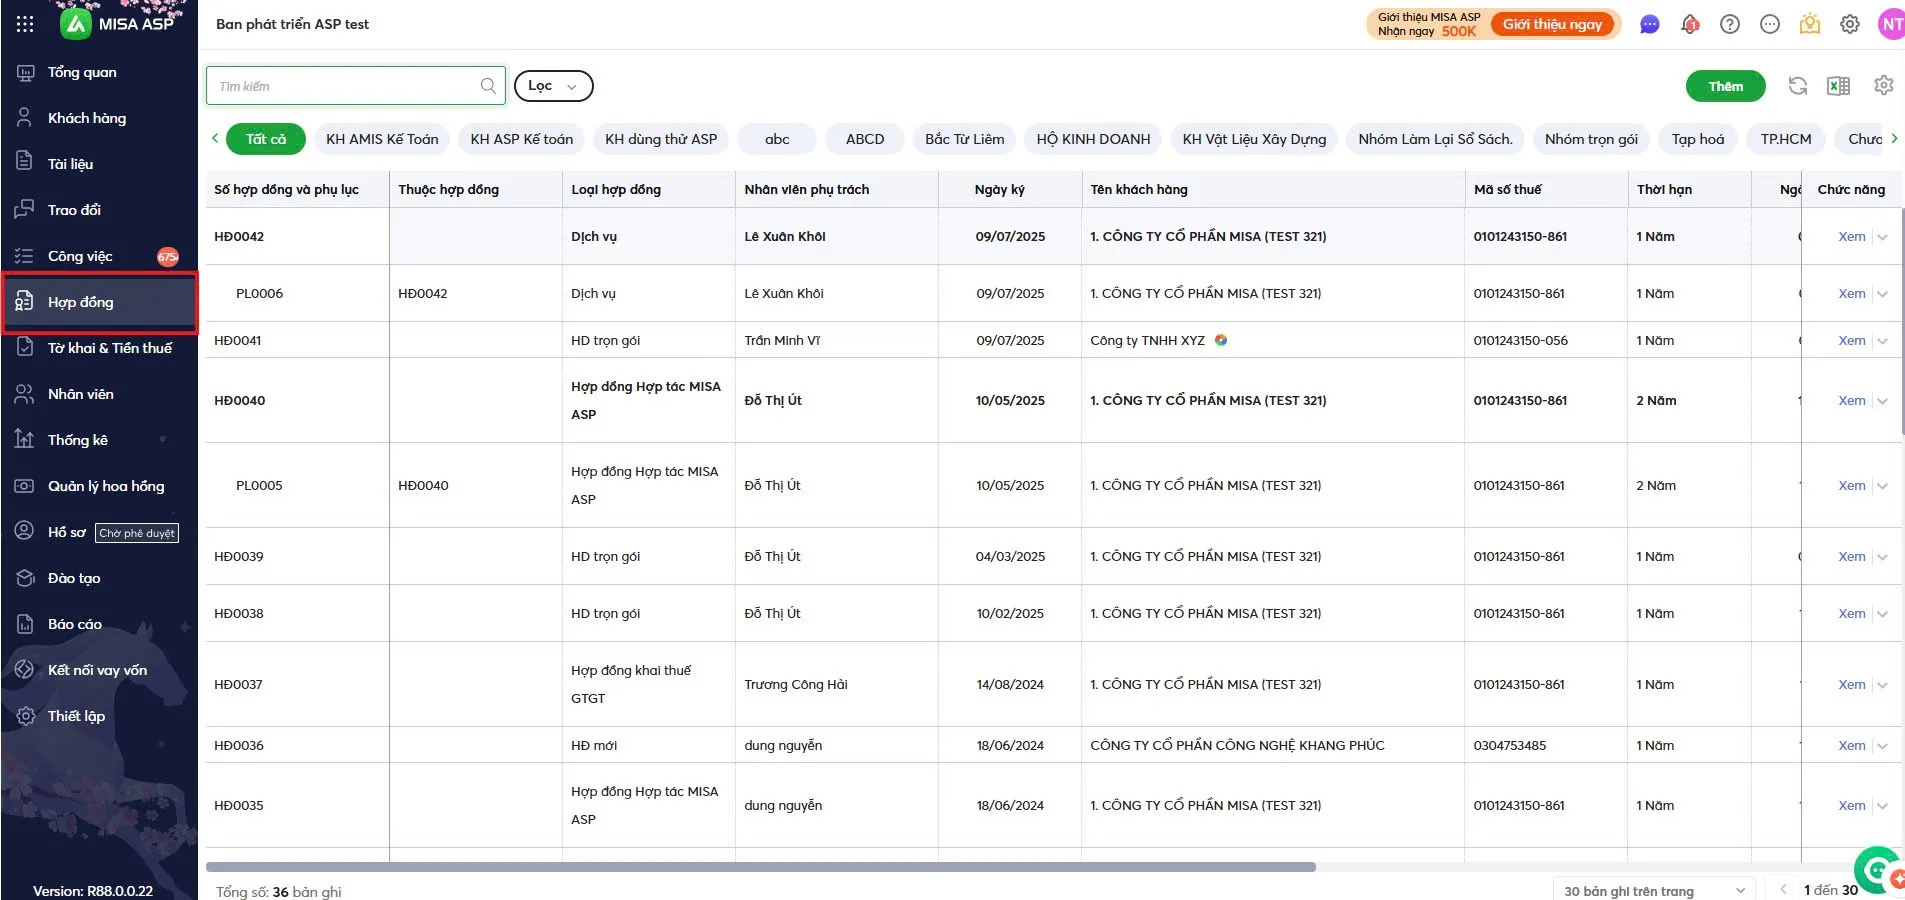Expand actions arrow for row HĐ0041
Screen dimensions: 1905x900
1883,341
